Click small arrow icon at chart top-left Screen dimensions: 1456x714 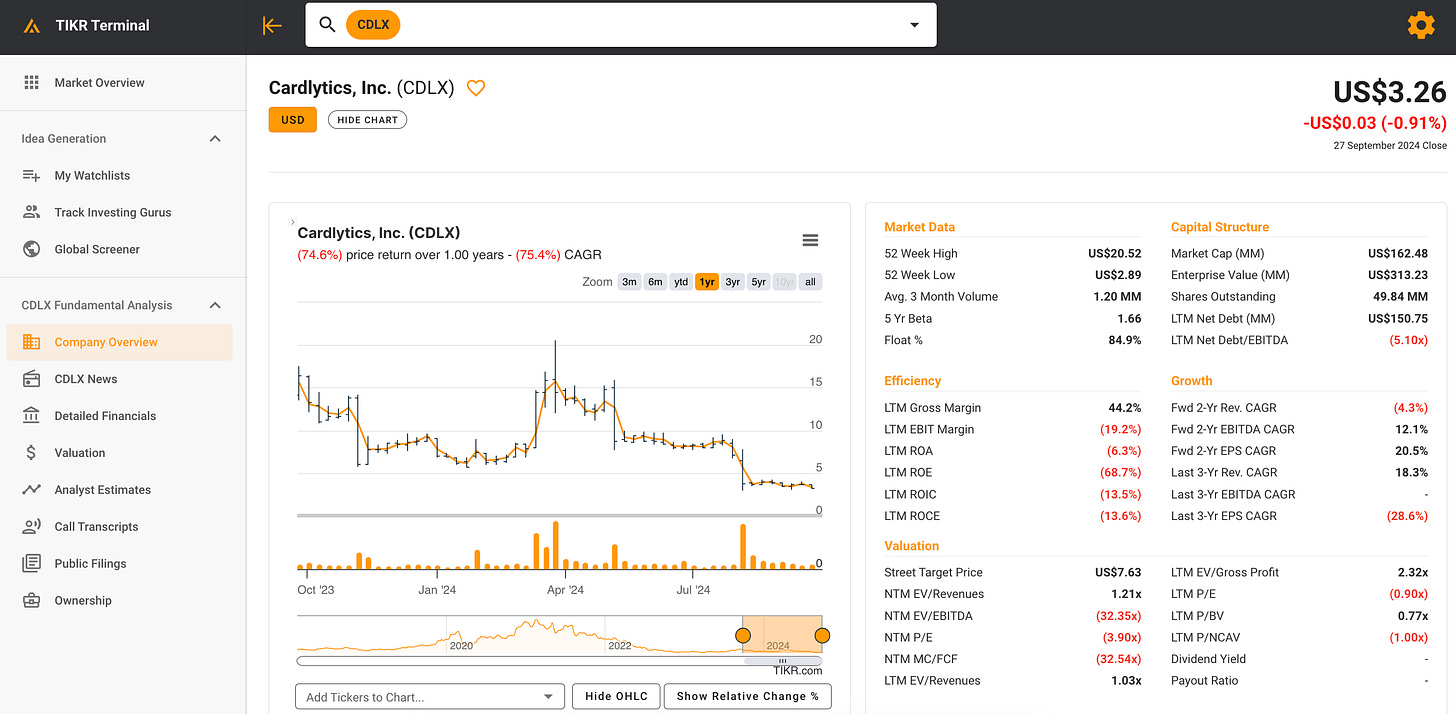[293, 222]
